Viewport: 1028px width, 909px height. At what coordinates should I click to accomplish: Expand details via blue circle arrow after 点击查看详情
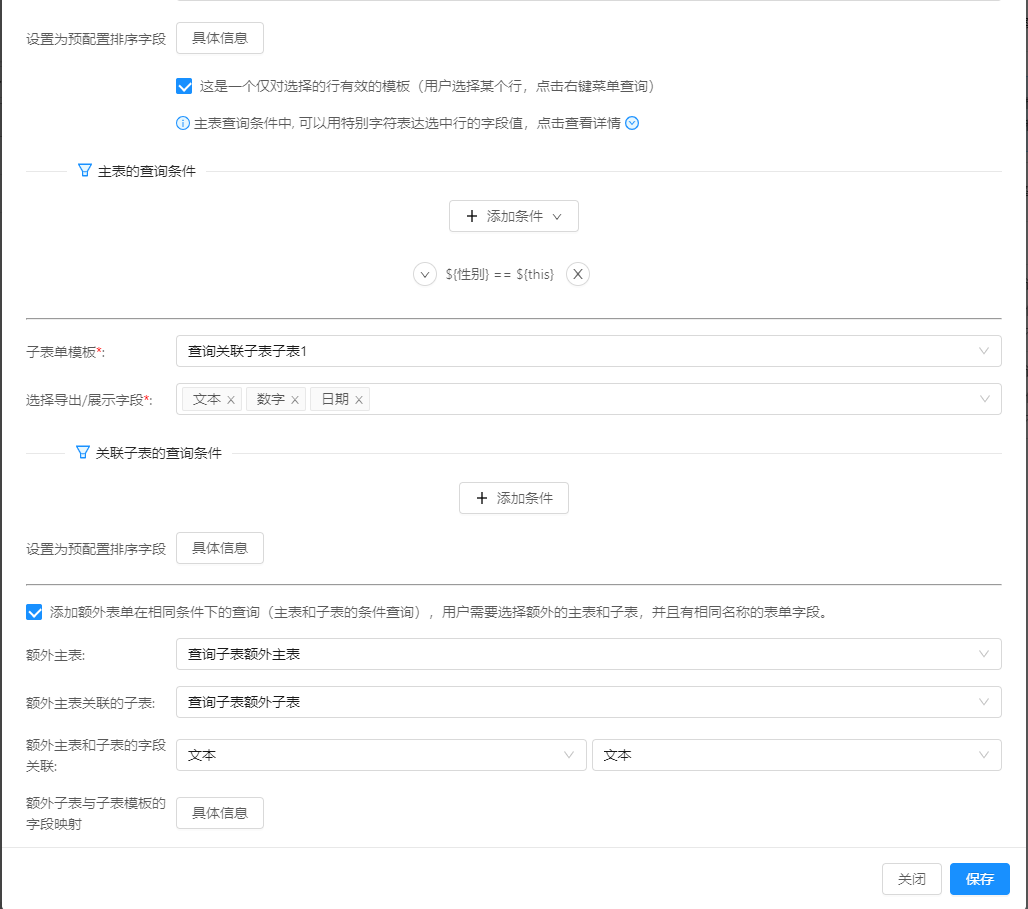(x=632, y=123)
